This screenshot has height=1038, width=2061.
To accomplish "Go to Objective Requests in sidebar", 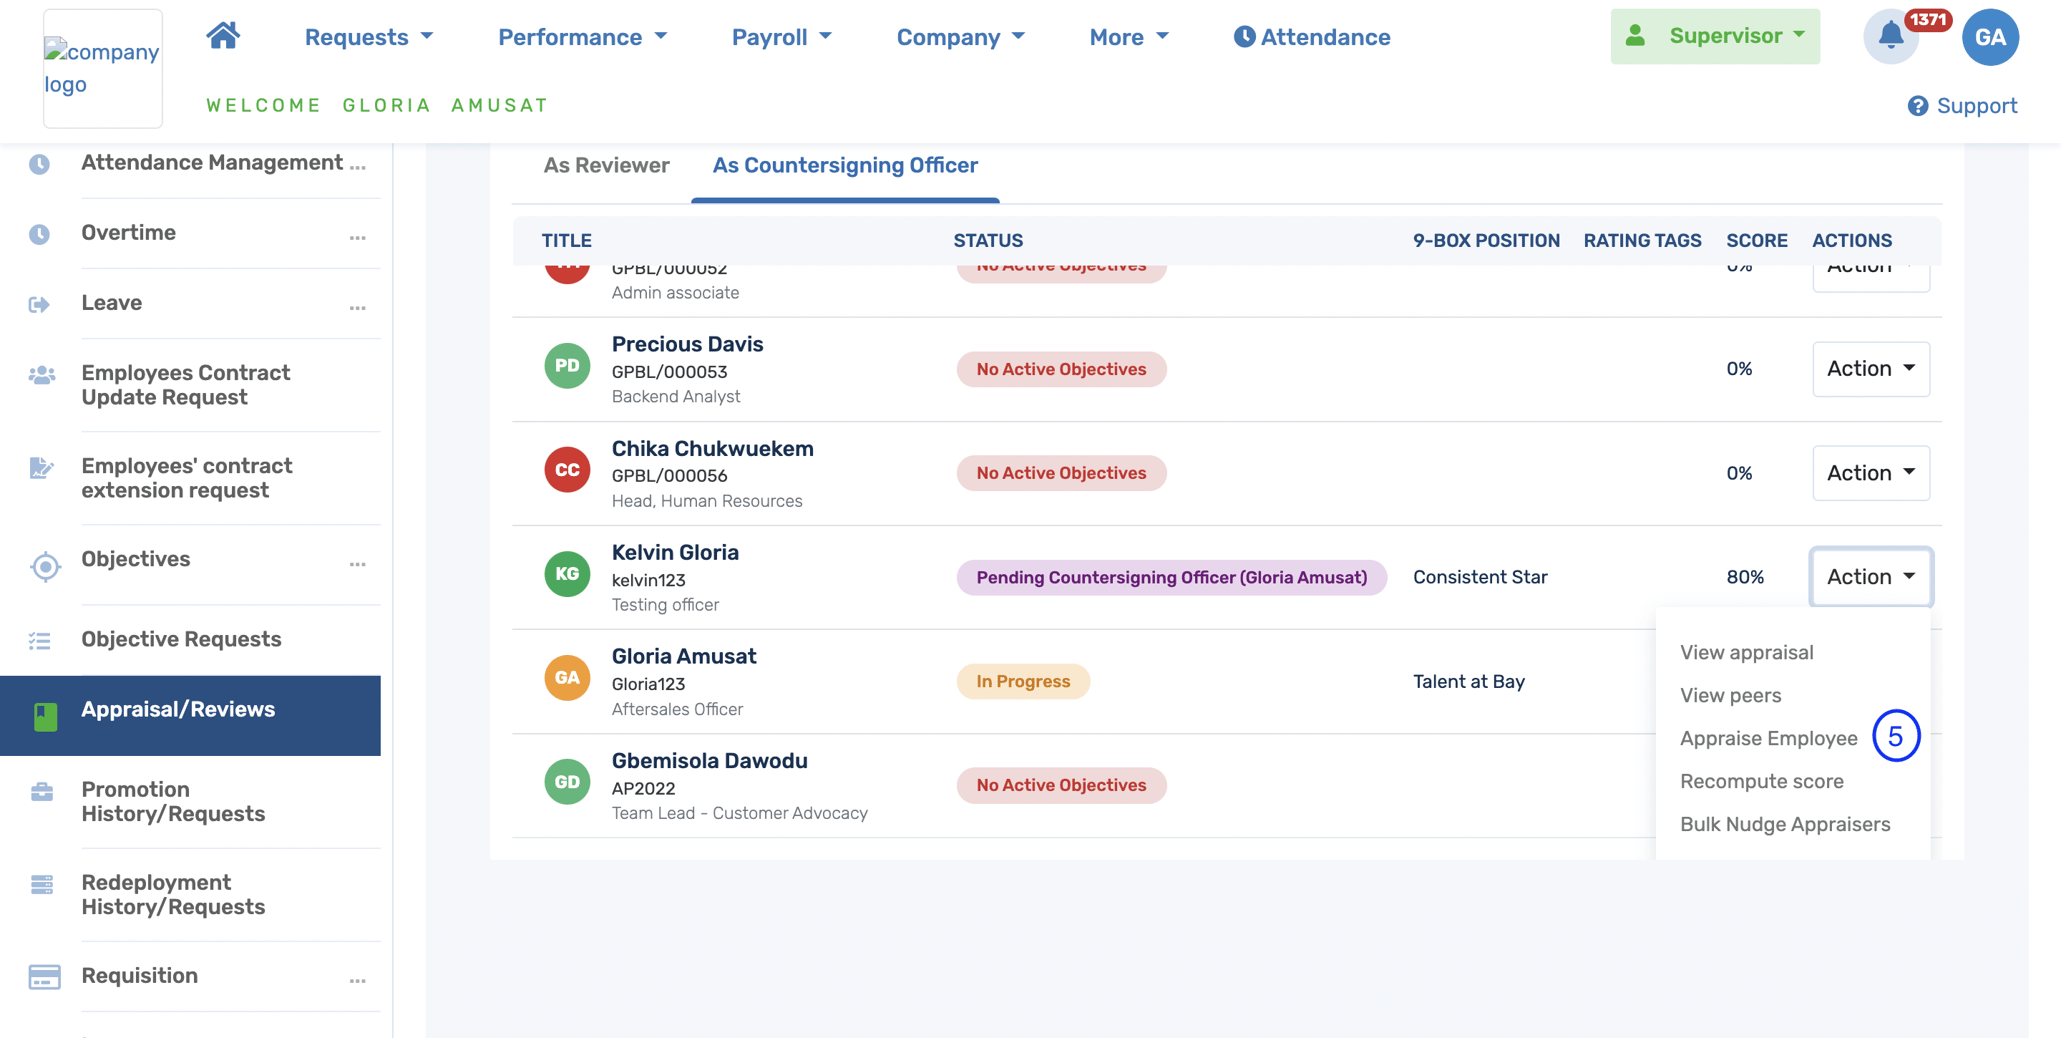I will point(181,640).
